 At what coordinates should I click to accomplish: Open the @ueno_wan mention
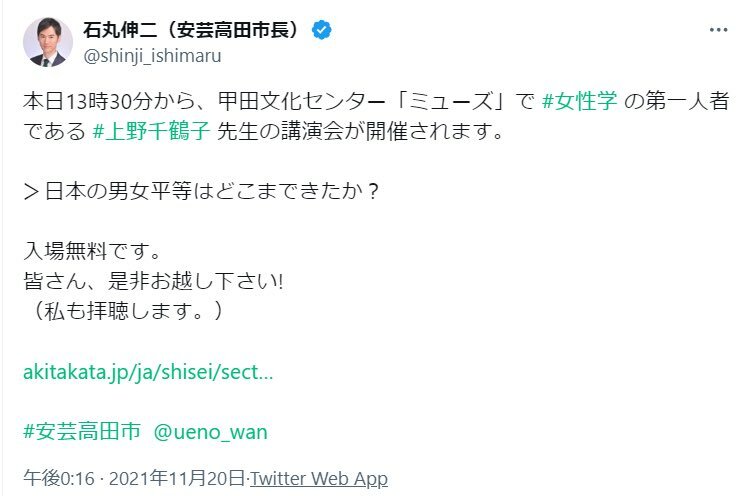click(210, 431)
